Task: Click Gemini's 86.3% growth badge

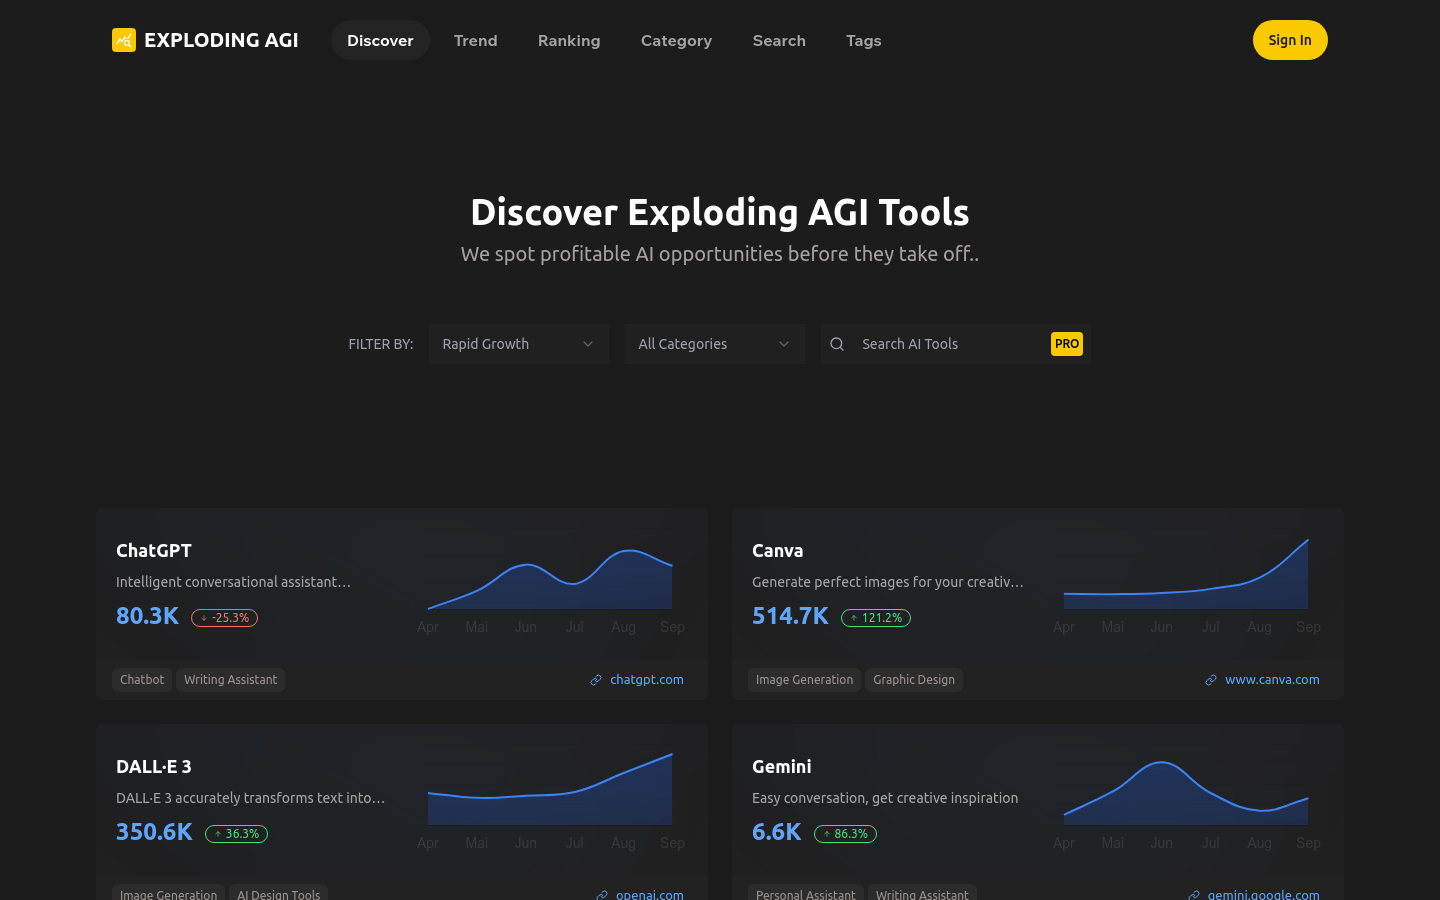Action: 845,834
